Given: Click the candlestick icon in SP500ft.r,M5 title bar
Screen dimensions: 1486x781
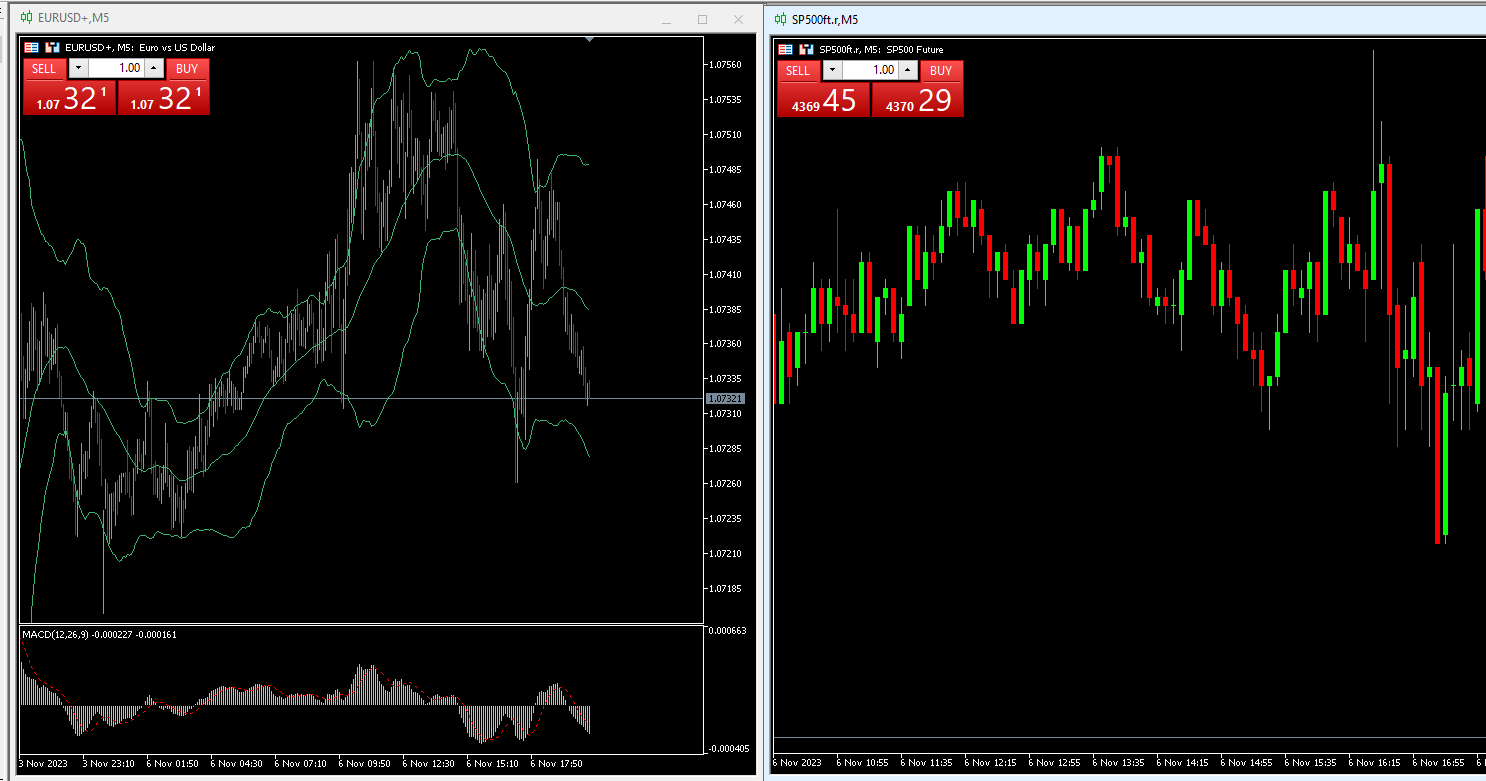Looking at the screenshot, I should pos(781,19).
